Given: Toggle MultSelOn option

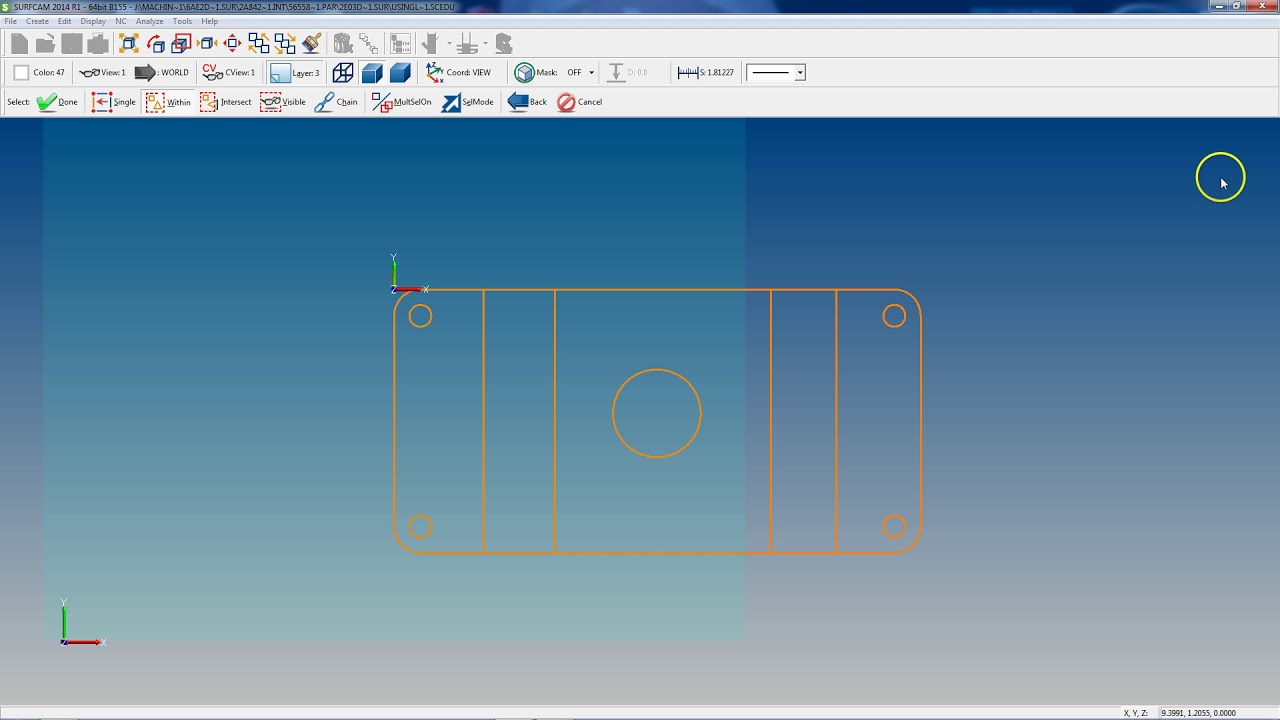Looking at the screenshot, I should pyautogui.click(x=401, y=102).
